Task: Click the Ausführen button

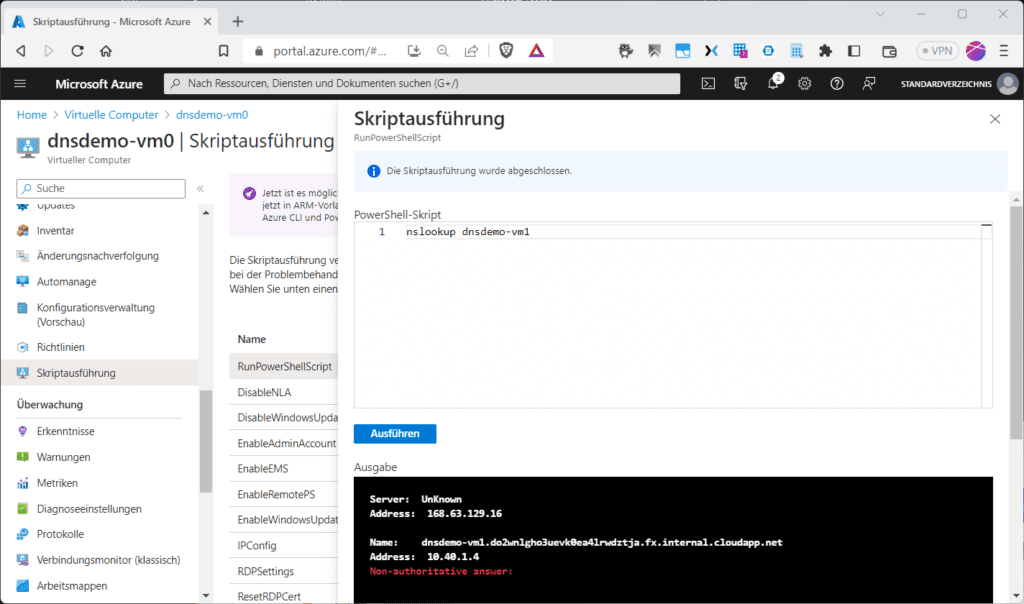Action: [395, 434]
